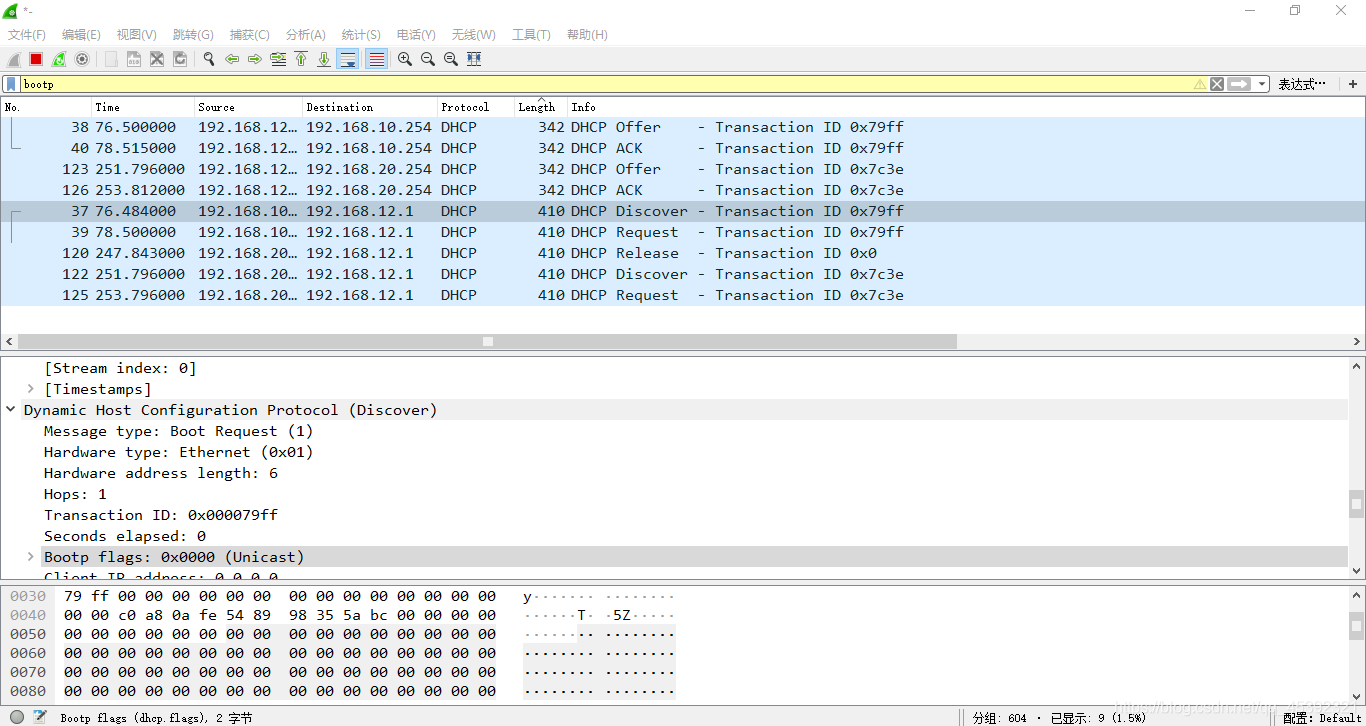Select the Hops: 1 field
1366x726 pixels.
coord(75,494)
